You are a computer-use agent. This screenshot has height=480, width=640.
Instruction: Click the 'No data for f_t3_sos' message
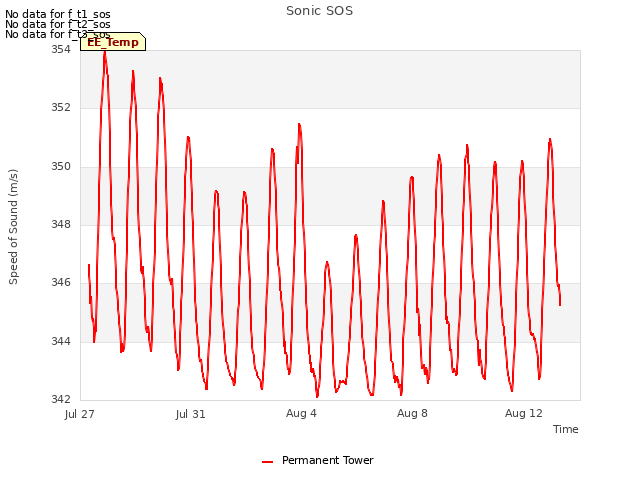coord(58,34)
